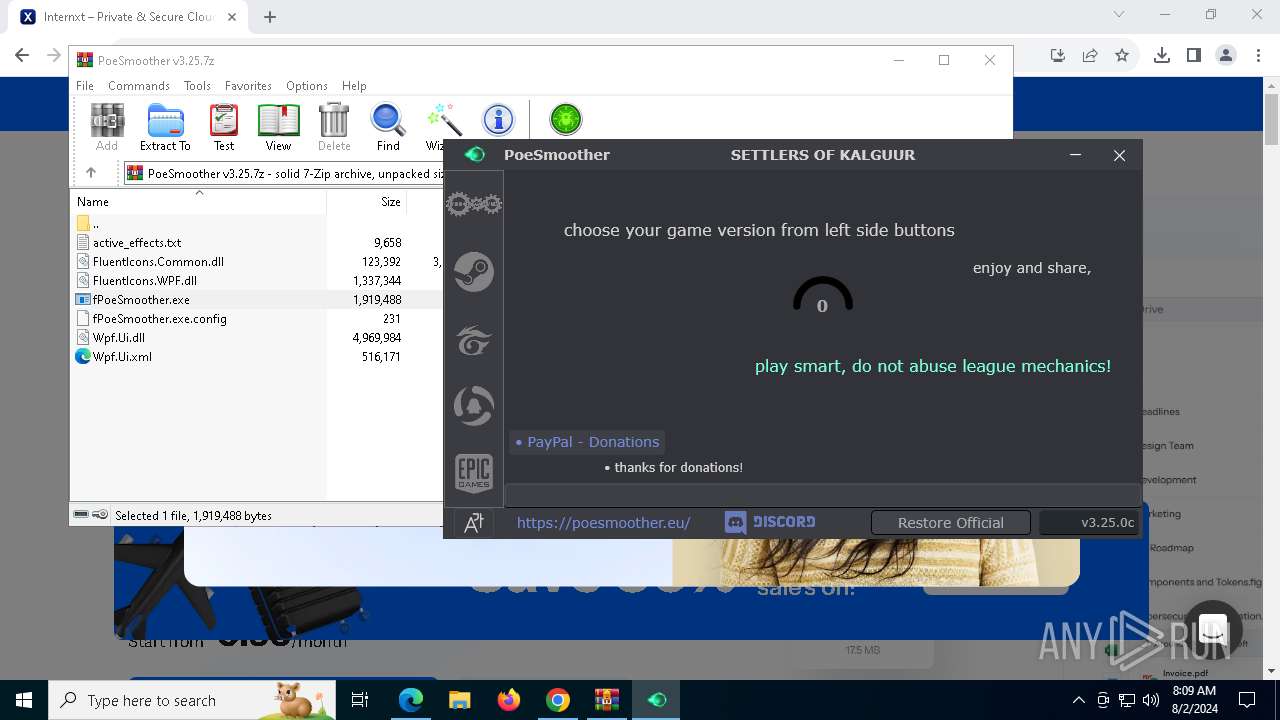Sort by the Size column header
Image resolution: width=1280 pixels, height=720 pixels.
pos(367,201)
